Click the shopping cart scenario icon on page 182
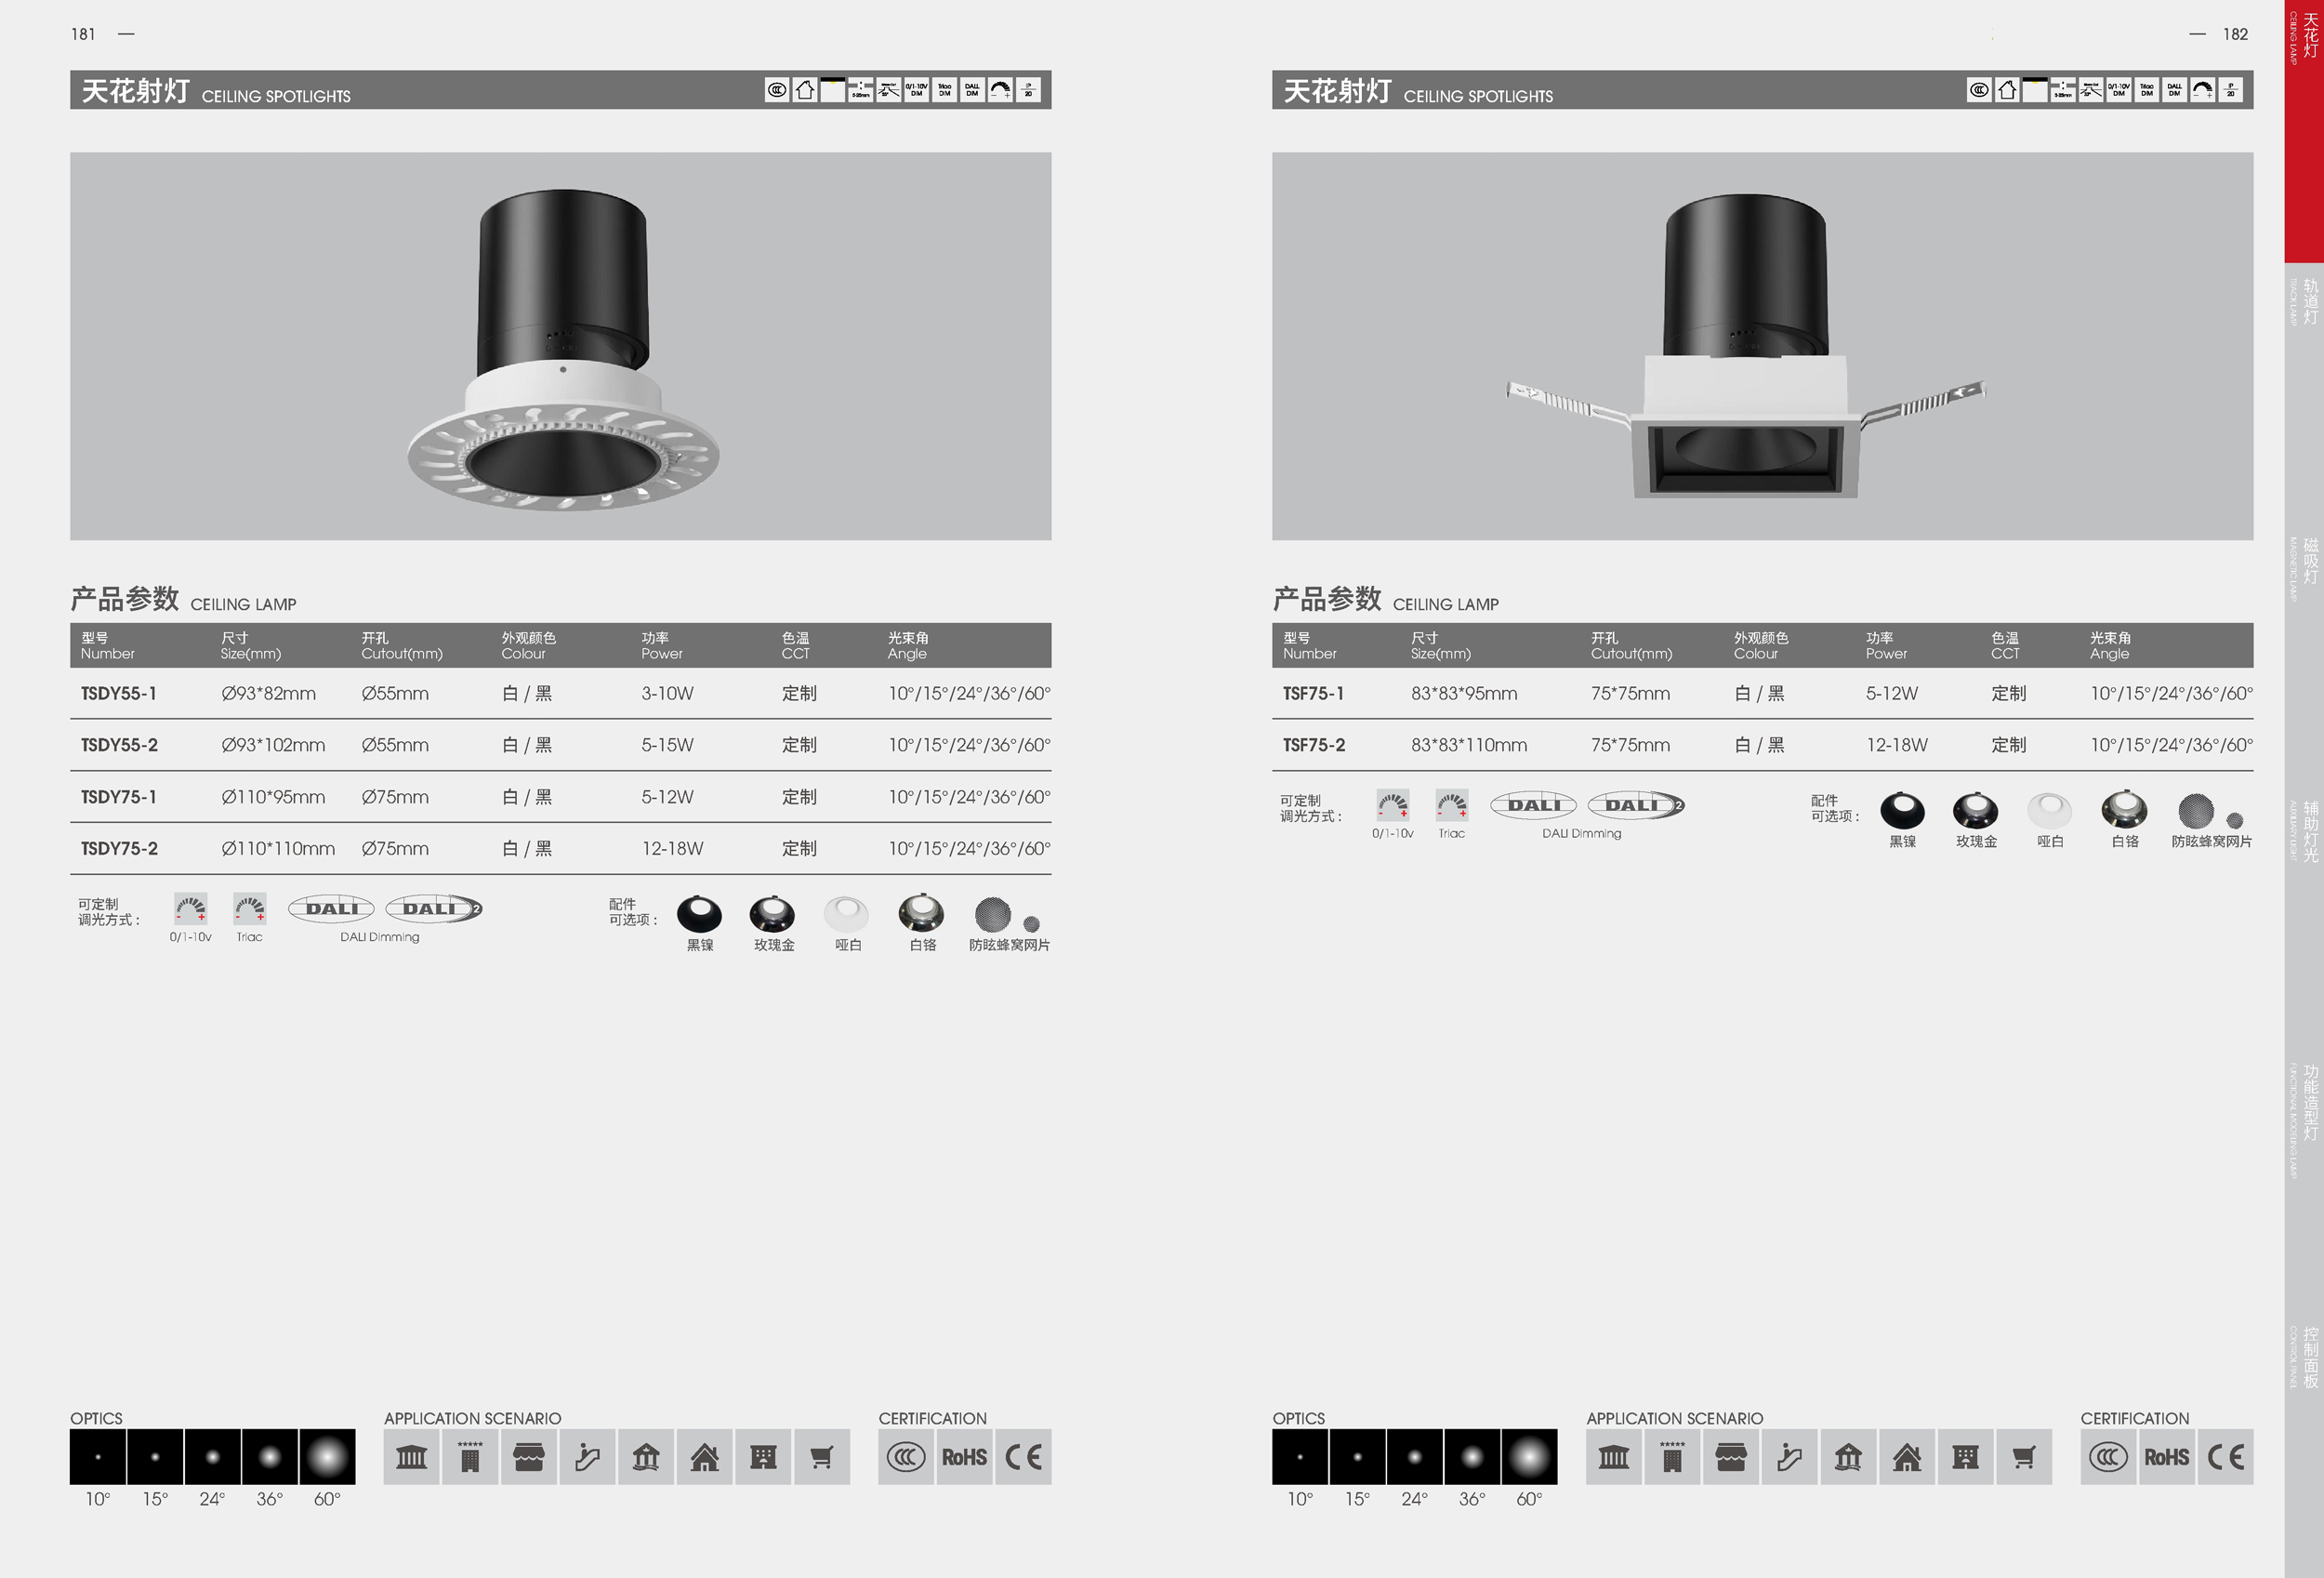2324x1578 pixels. [x=2023, y=1457]
